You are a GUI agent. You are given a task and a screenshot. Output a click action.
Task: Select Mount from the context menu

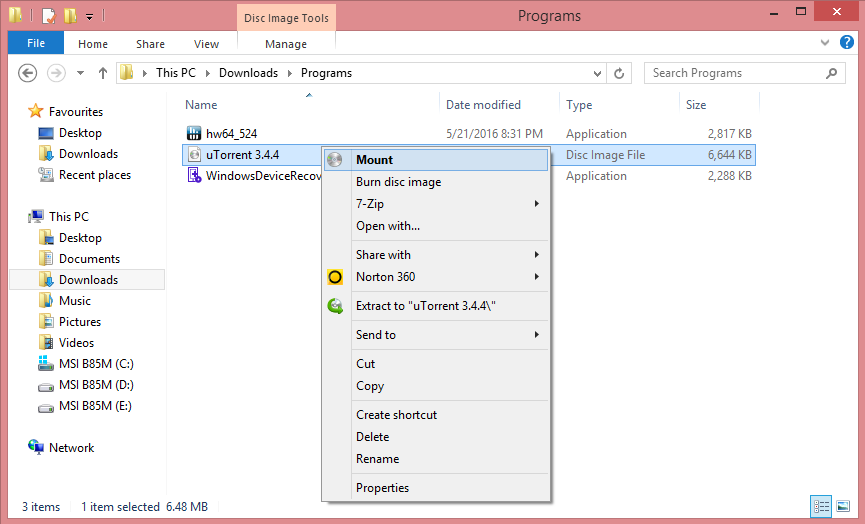click(x=436, y=159)
